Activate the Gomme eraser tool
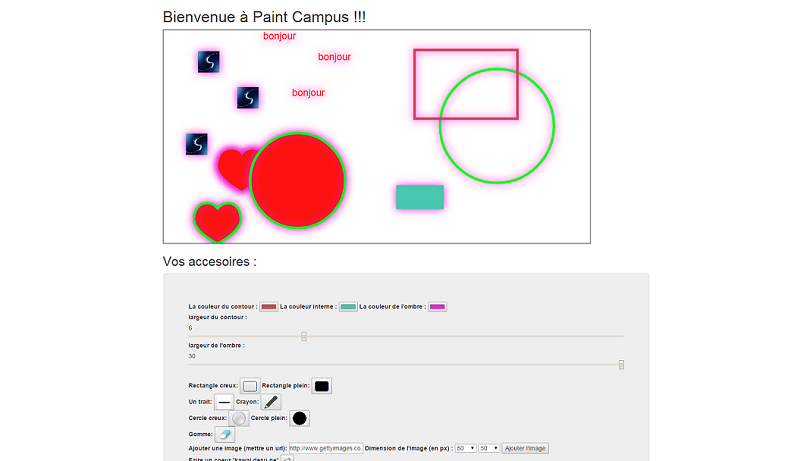This screenshot has height=461, width=810. click(x=225, y=434)
